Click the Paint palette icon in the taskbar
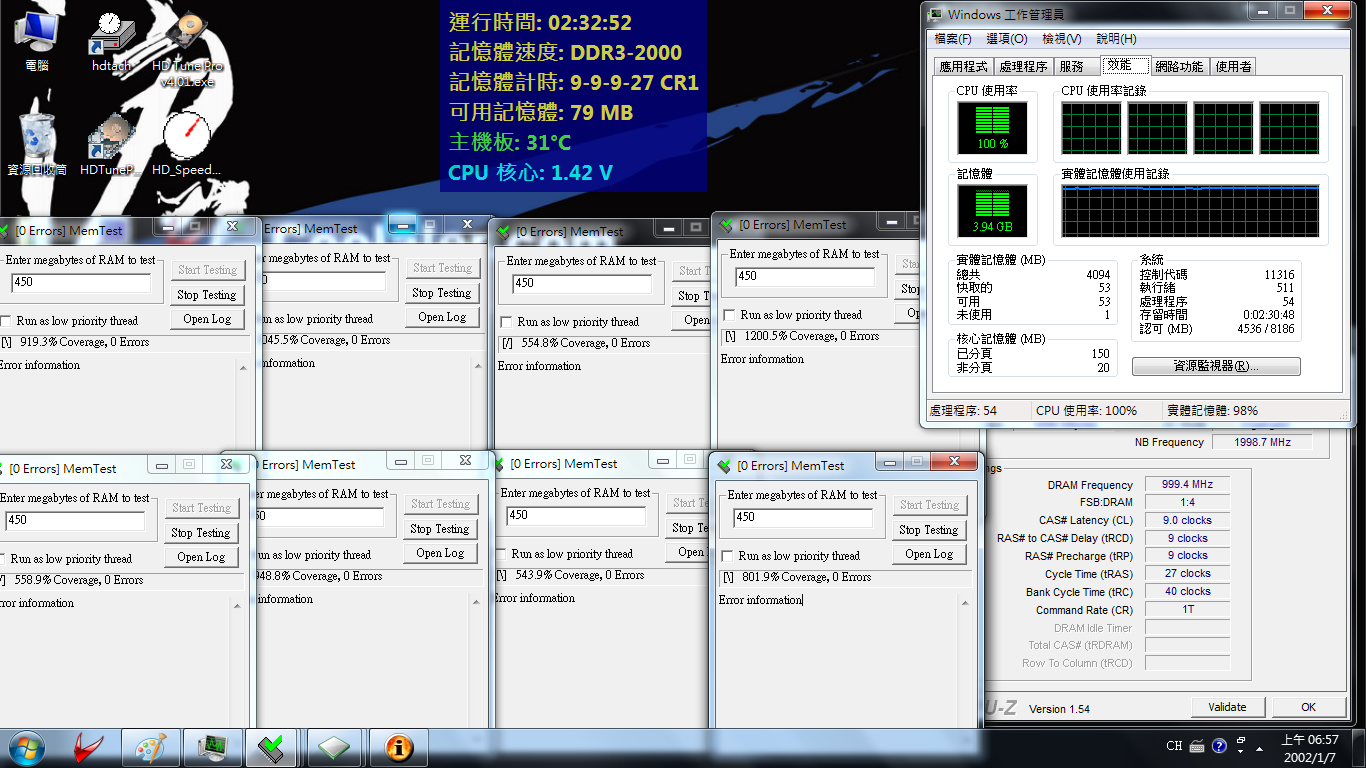 (x=152, y=747)
